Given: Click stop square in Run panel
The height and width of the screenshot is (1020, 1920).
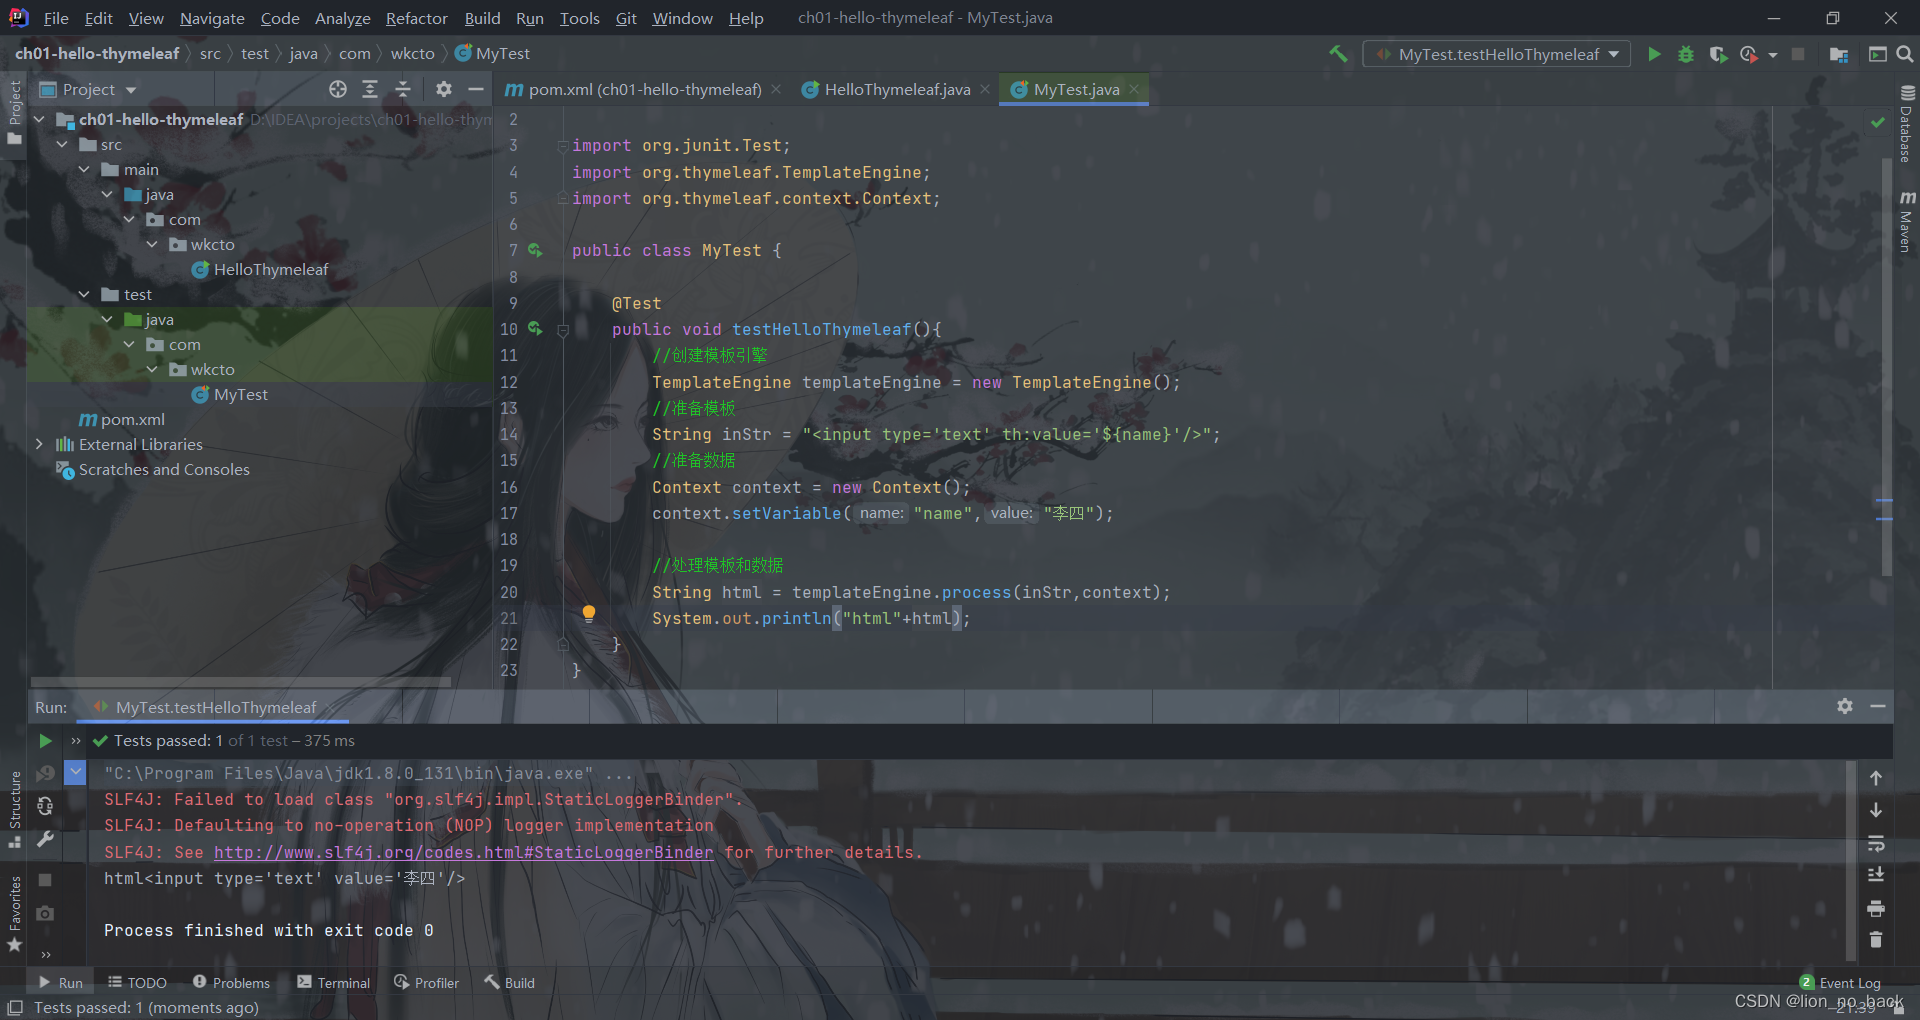Looking at the screenshot, I should pyautogui.click(x=45, y=880).
